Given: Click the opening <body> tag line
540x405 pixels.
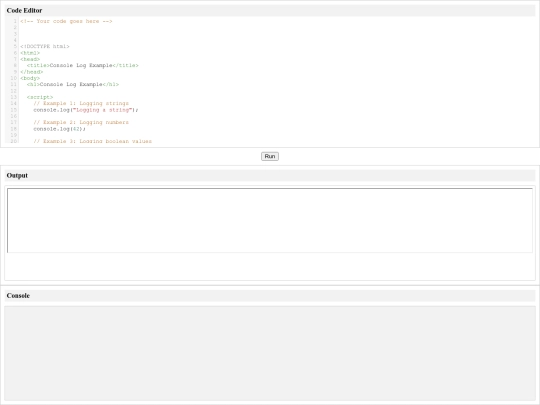Looking at the screenshot, I should pyautogui.click(x=30, y=78).
